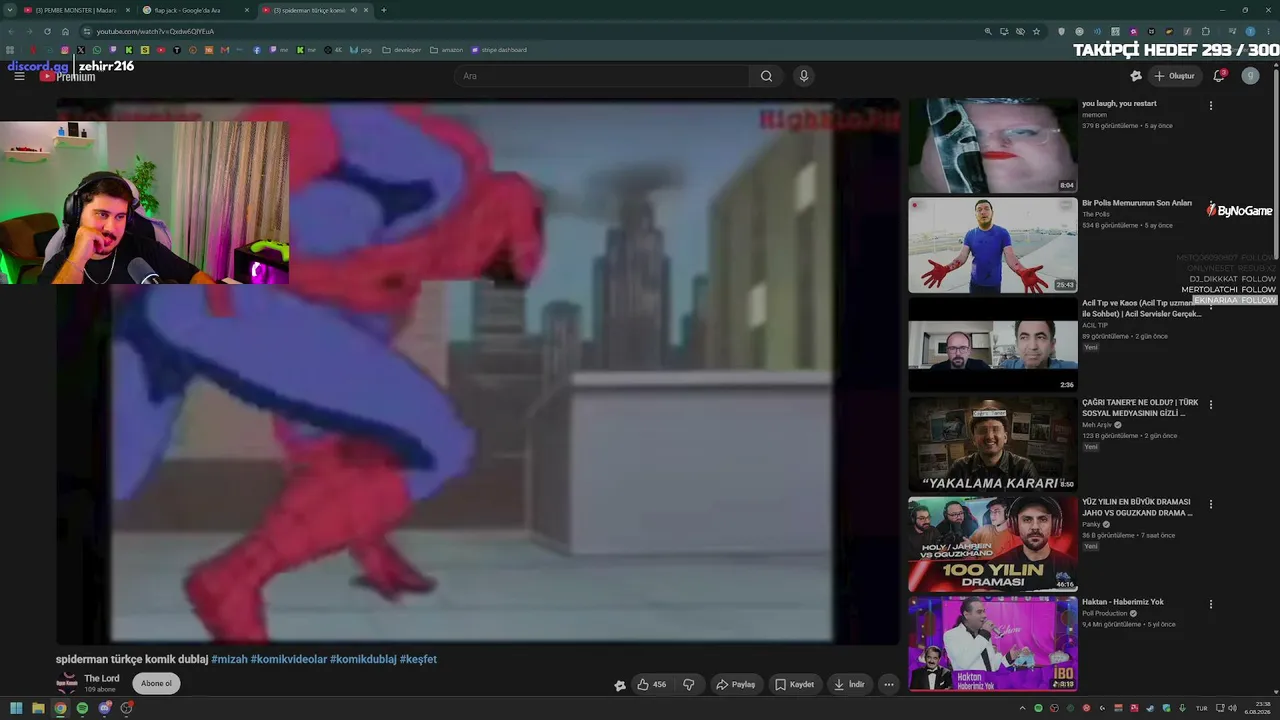Bookmark this page with the star icon
The width and height of the screenshot is (1280, 720).
tap(1036, 31)
